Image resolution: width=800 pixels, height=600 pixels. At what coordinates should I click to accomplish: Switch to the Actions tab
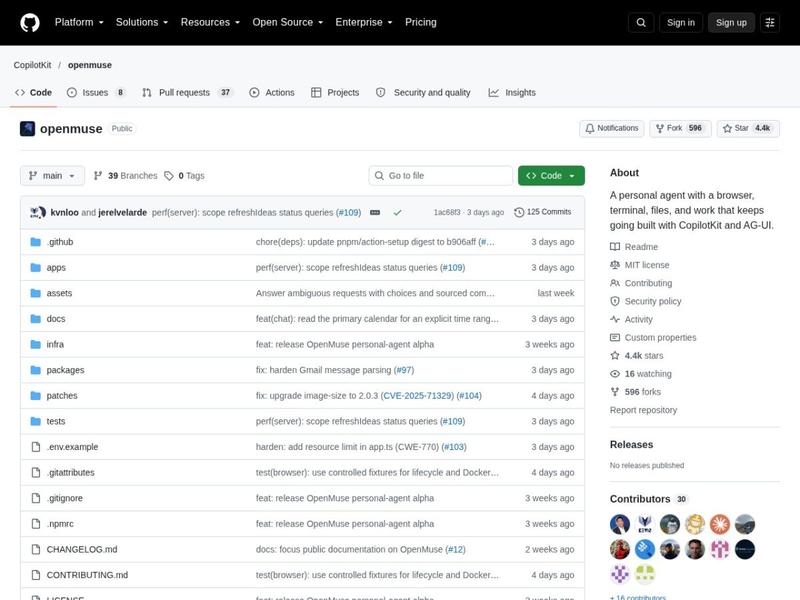[x=272, y=92]
